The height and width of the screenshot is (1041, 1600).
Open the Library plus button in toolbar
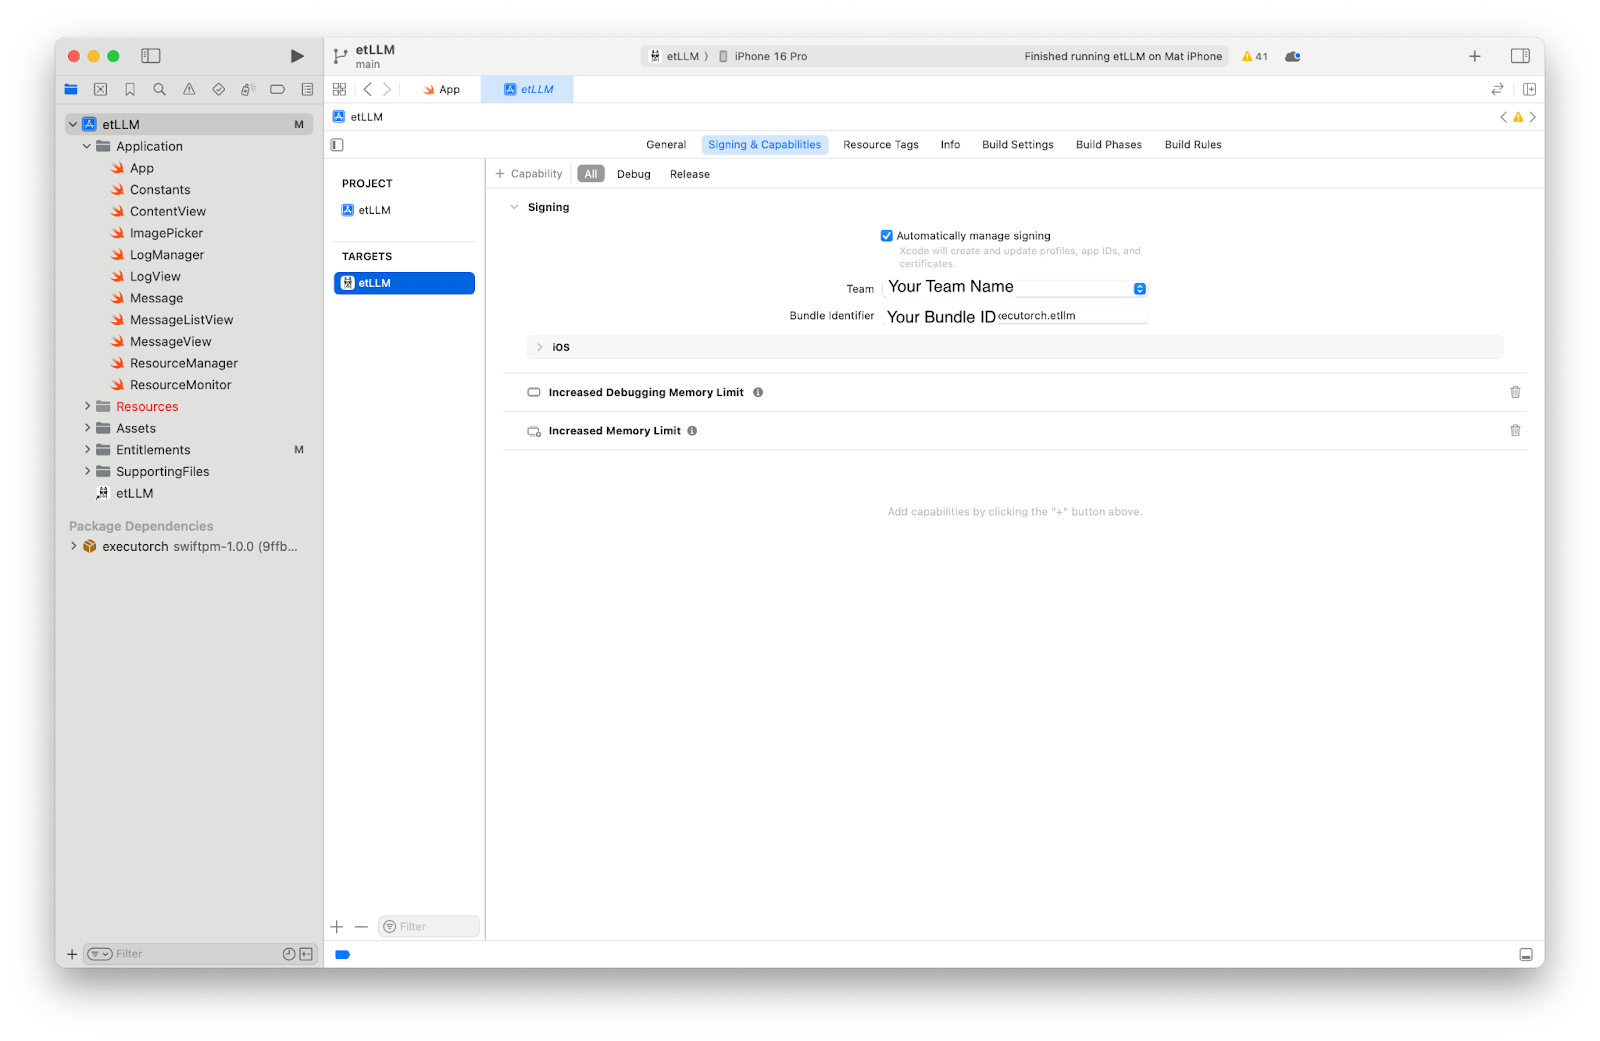coord(1474,56)
